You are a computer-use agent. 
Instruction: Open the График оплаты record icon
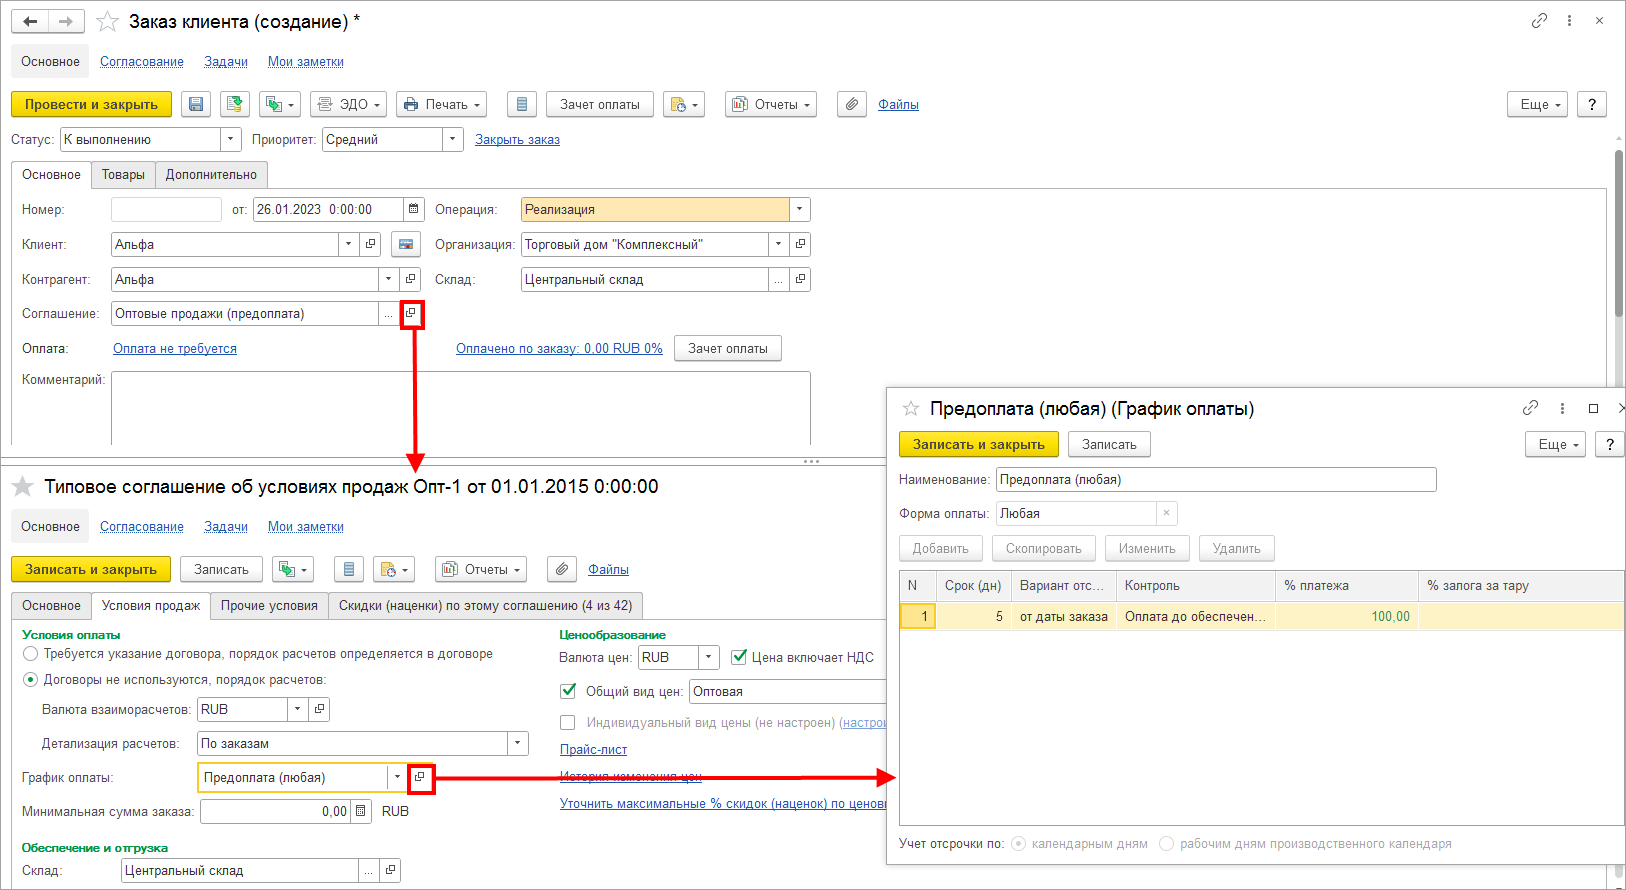[x=420, y=777]
